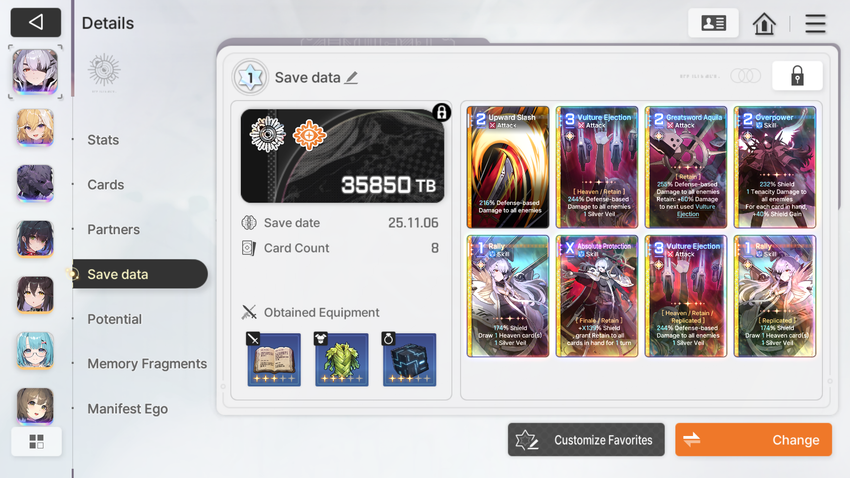View the Upward Slash card

pos(508,167)
